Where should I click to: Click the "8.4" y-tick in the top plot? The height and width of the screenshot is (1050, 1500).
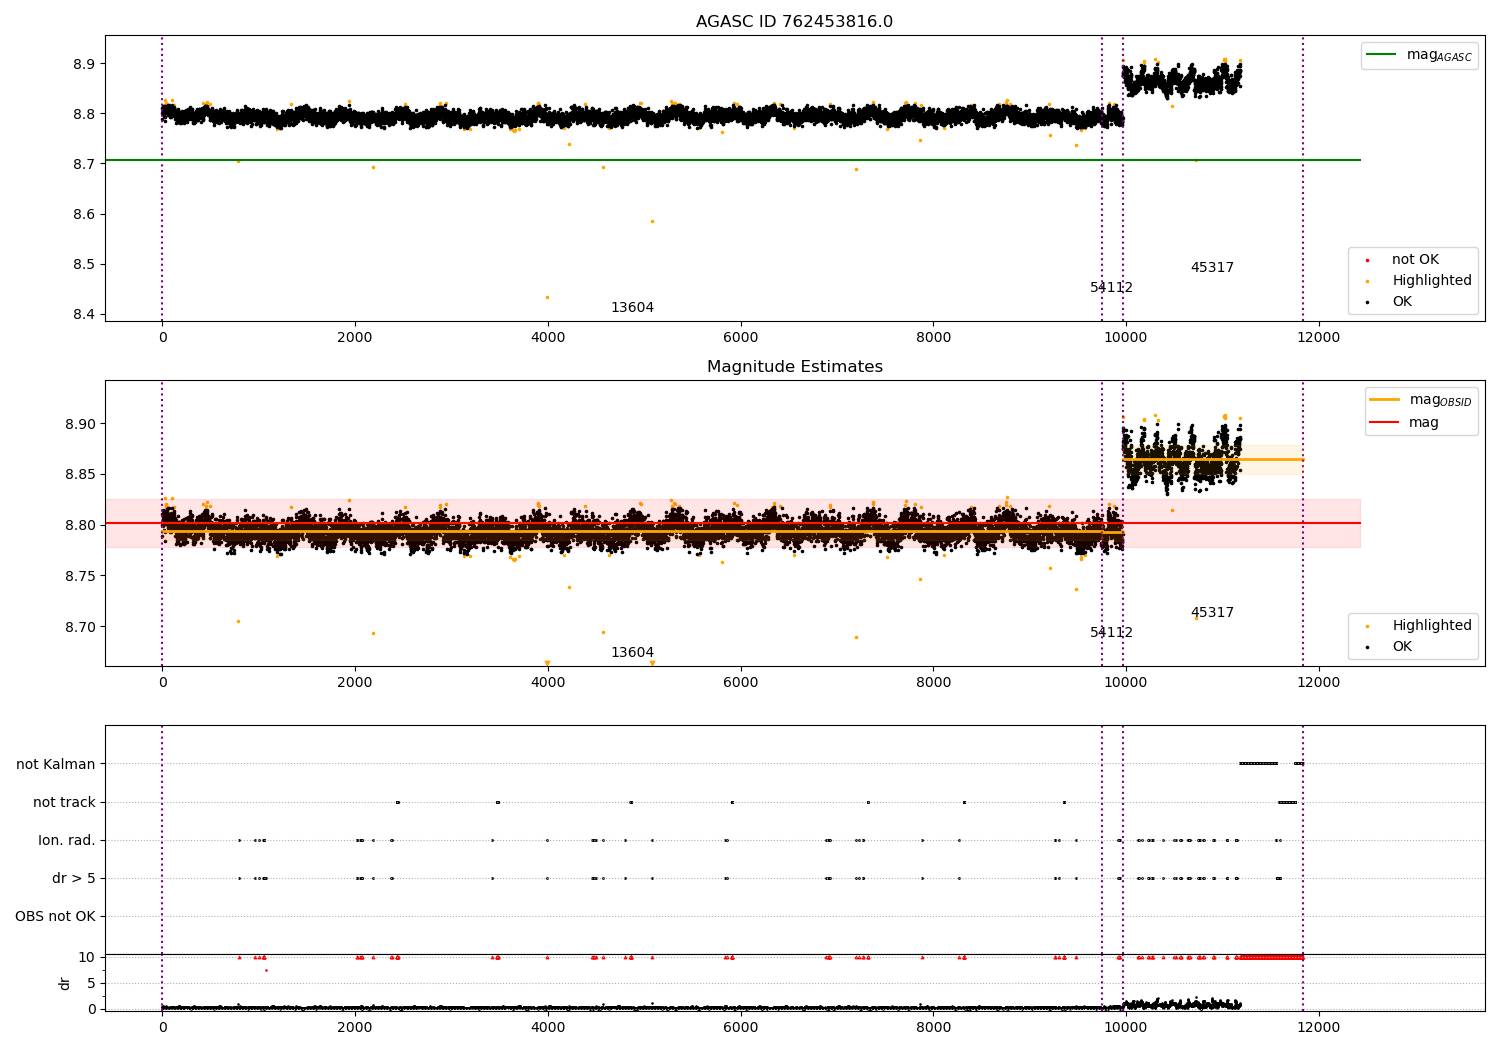coord(85,315)
